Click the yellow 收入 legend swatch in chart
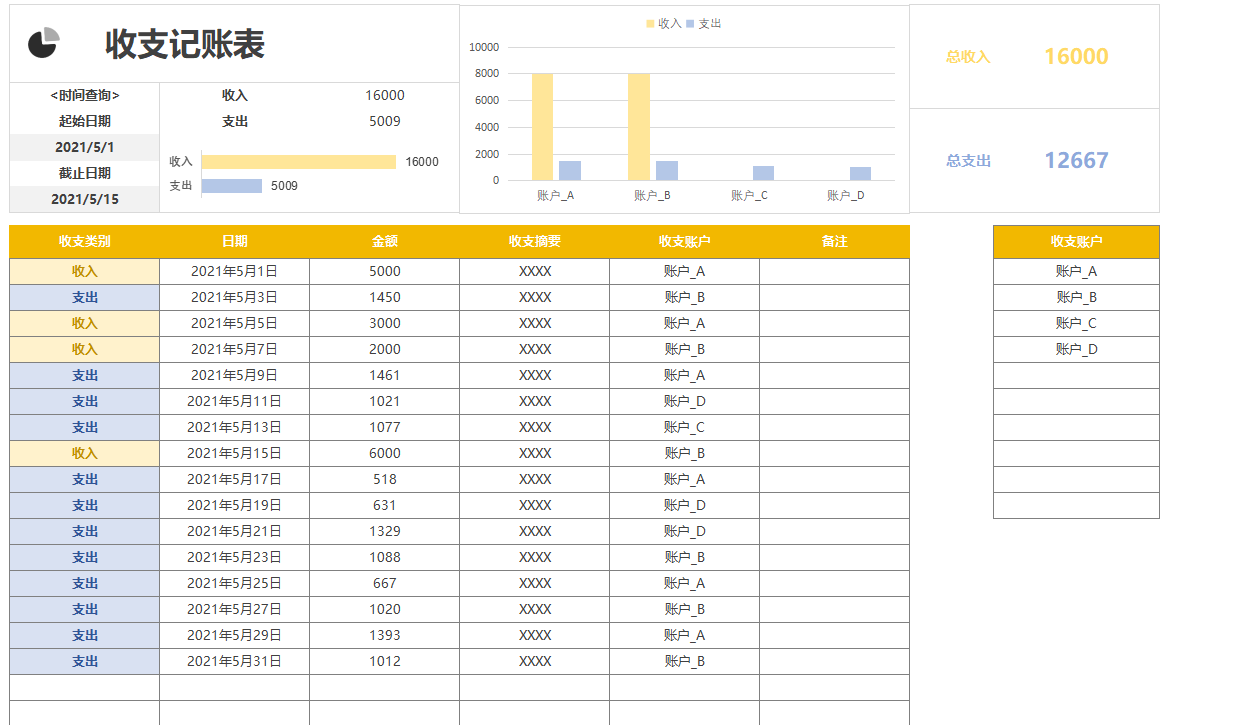Screen dimensions: 1236x725 (x=651, y=24)
